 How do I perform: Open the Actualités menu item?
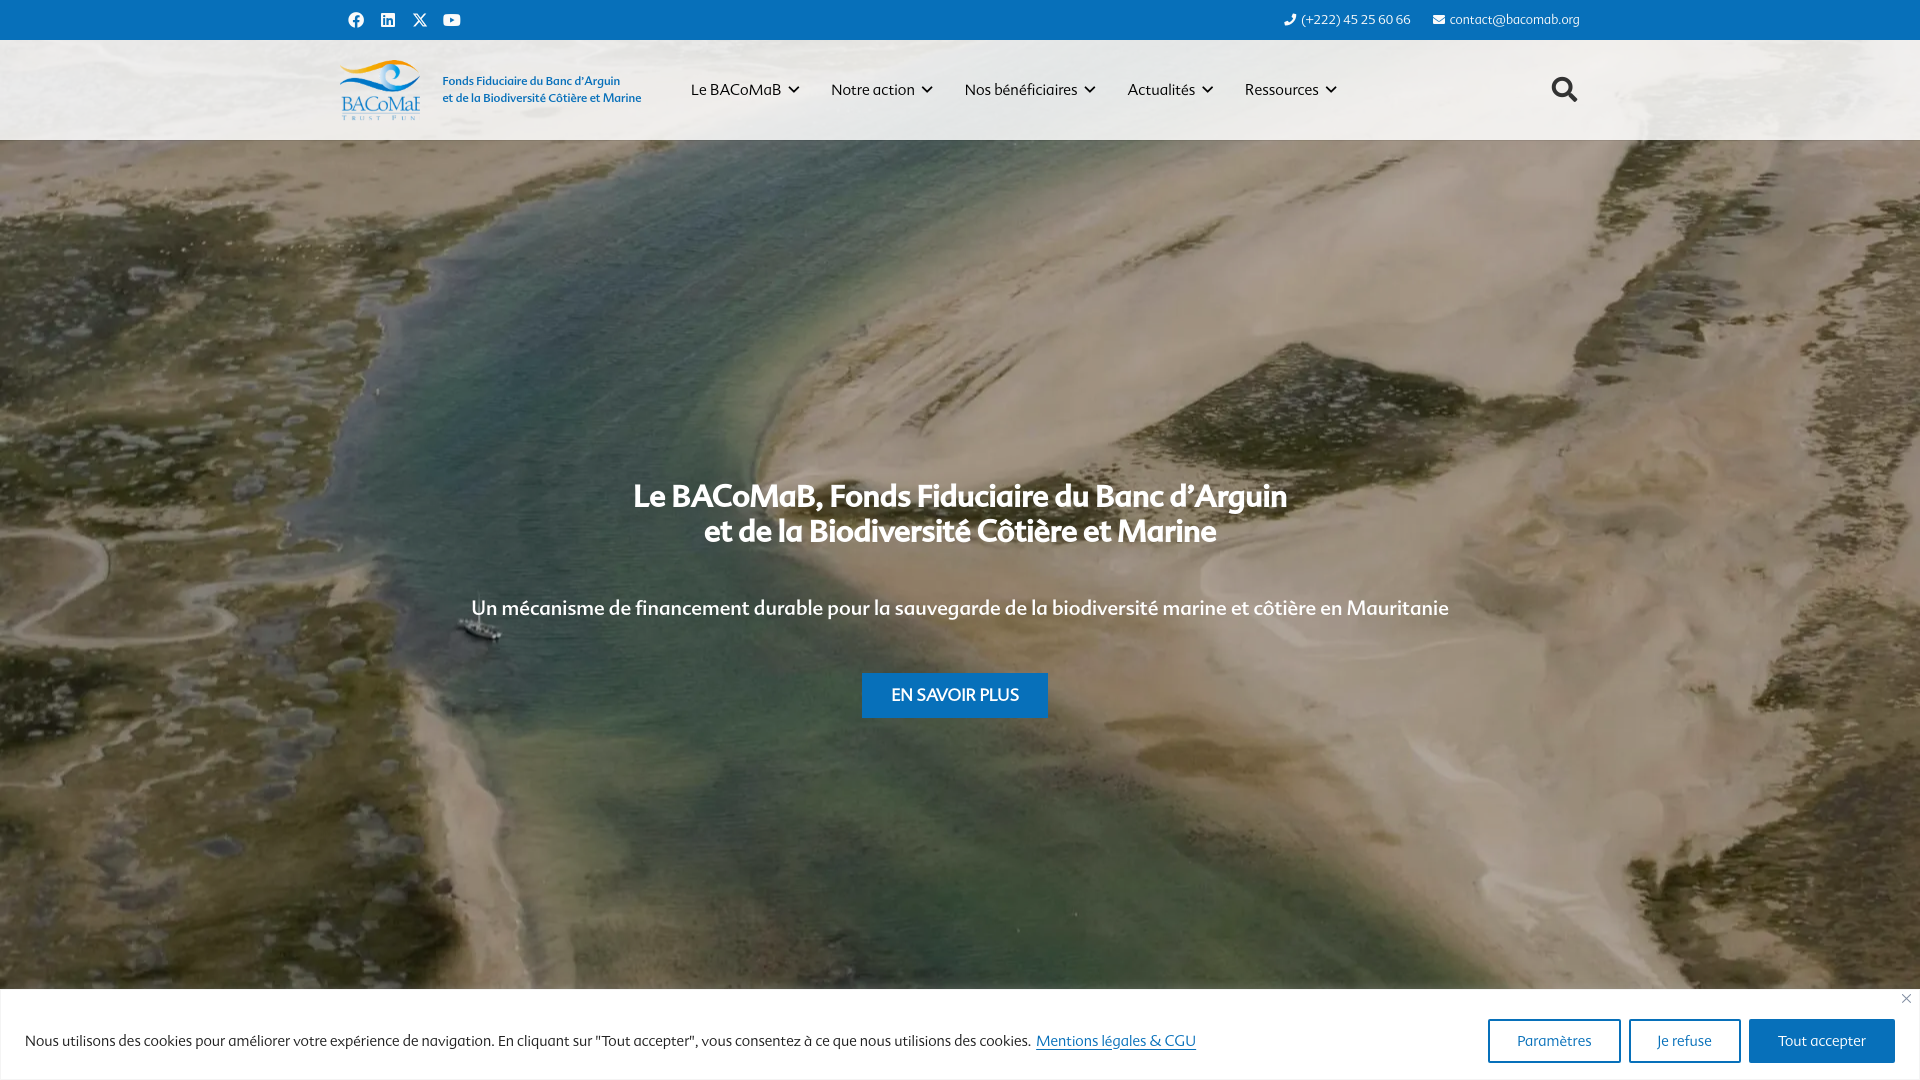1161,90
